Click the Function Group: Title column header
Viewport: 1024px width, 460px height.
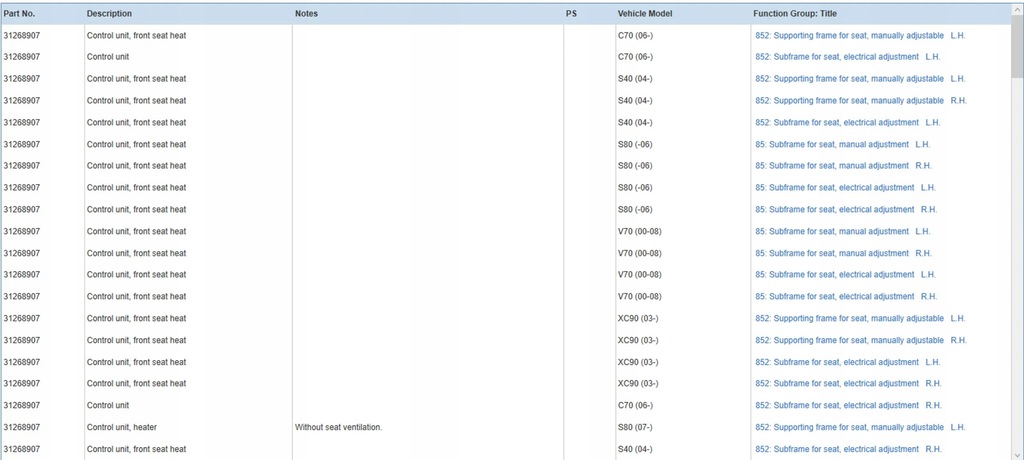click(795, 14)
